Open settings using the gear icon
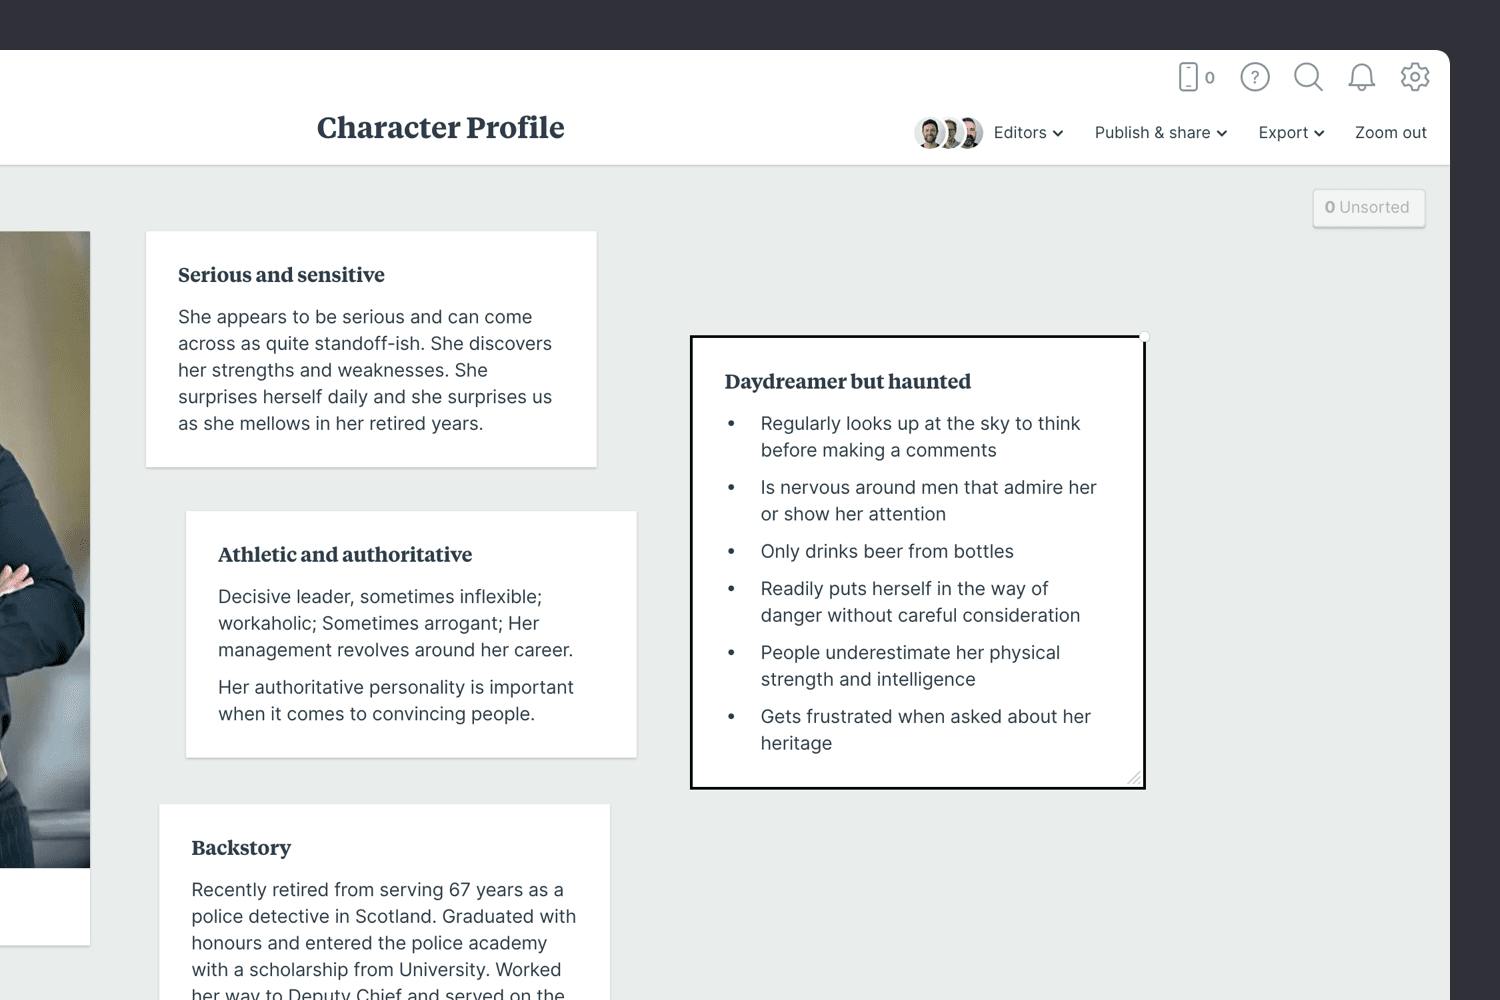The height and width of the screenshot is (1000, 1500). (x=1415, y=77)
